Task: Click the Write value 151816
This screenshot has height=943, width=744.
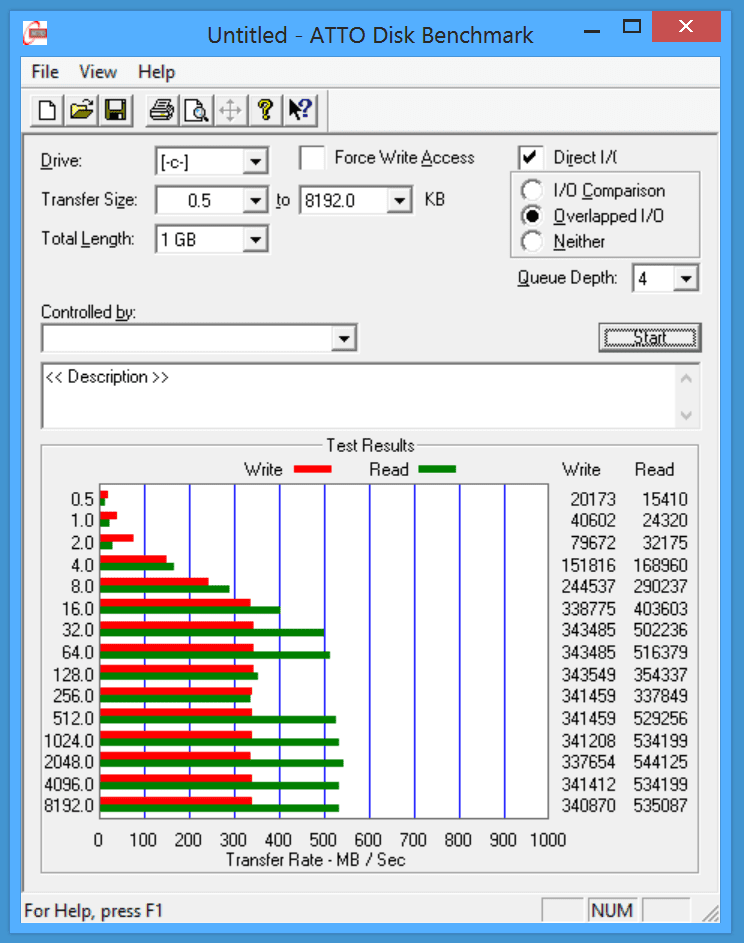Action: (x=589, y=565)
